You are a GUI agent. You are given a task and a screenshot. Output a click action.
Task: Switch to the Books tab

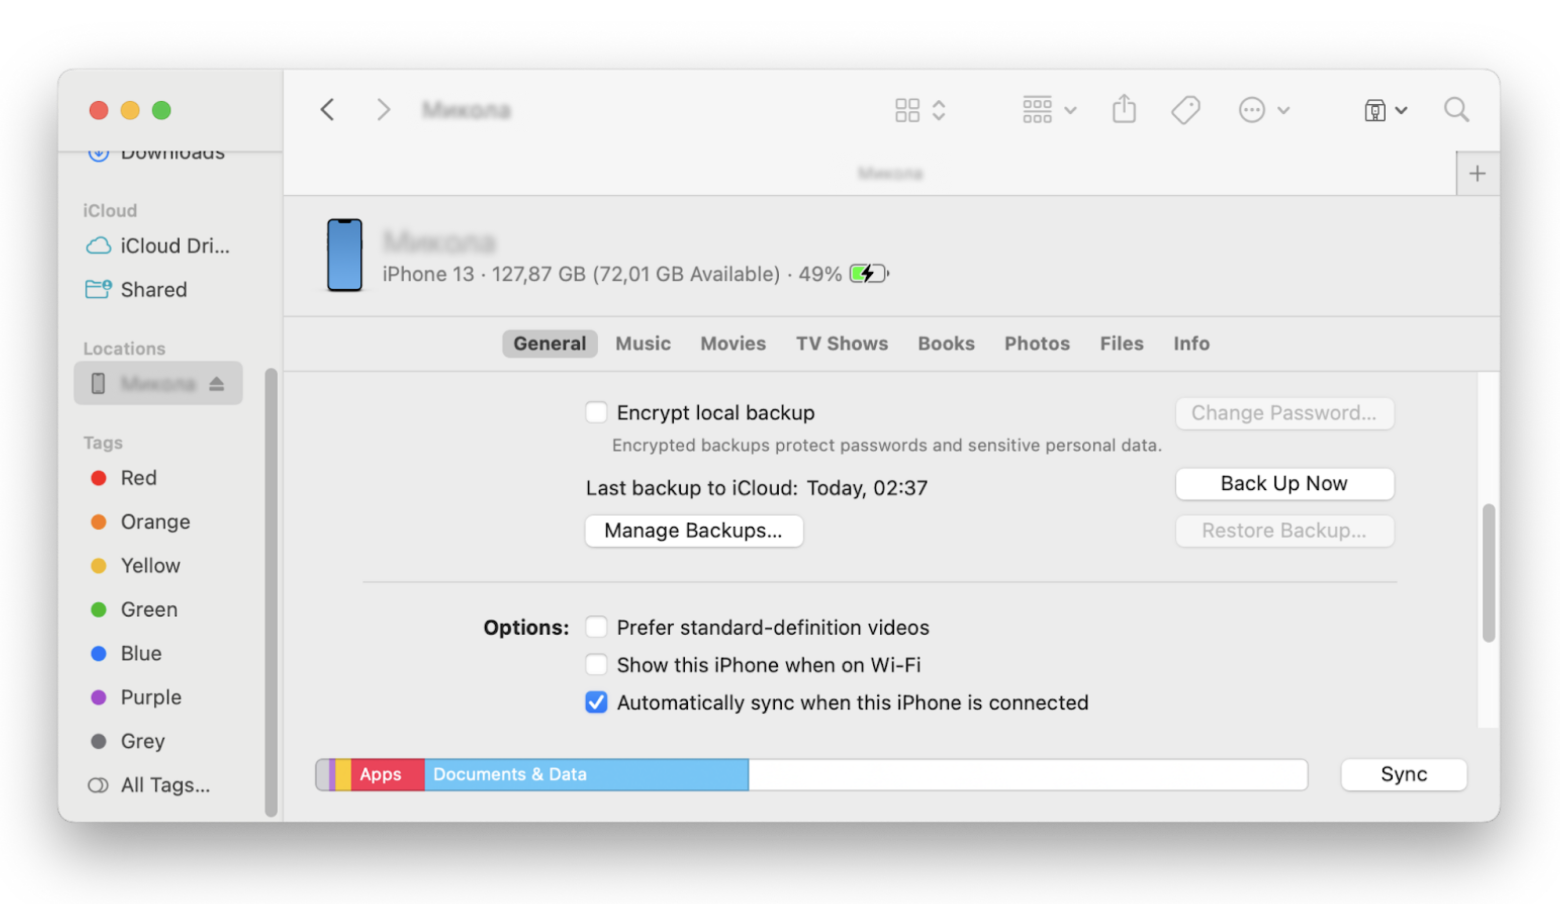click(x=946, y=344)
